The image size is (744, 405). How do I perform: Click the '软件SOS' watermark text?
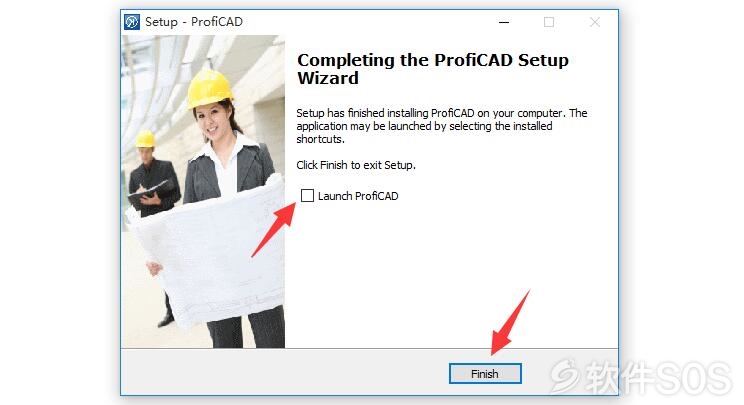pyautogui.click(x=659, y=377)
